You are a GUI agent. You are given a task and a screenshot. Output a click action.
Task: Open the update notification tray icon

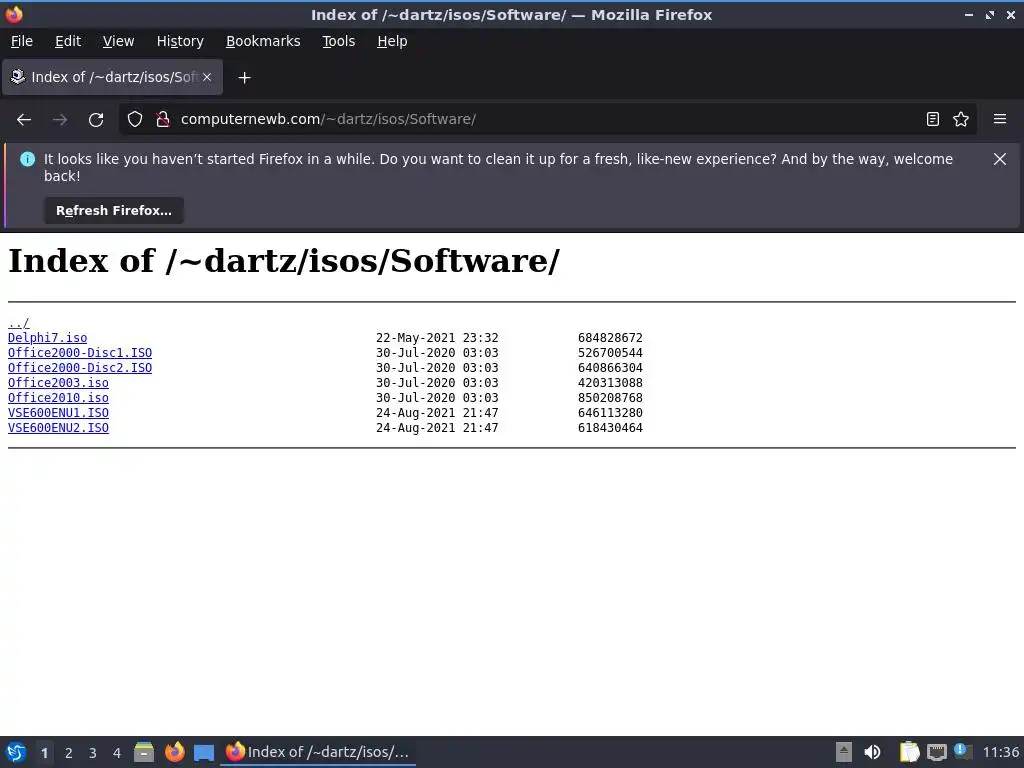[x=963, y=751]
